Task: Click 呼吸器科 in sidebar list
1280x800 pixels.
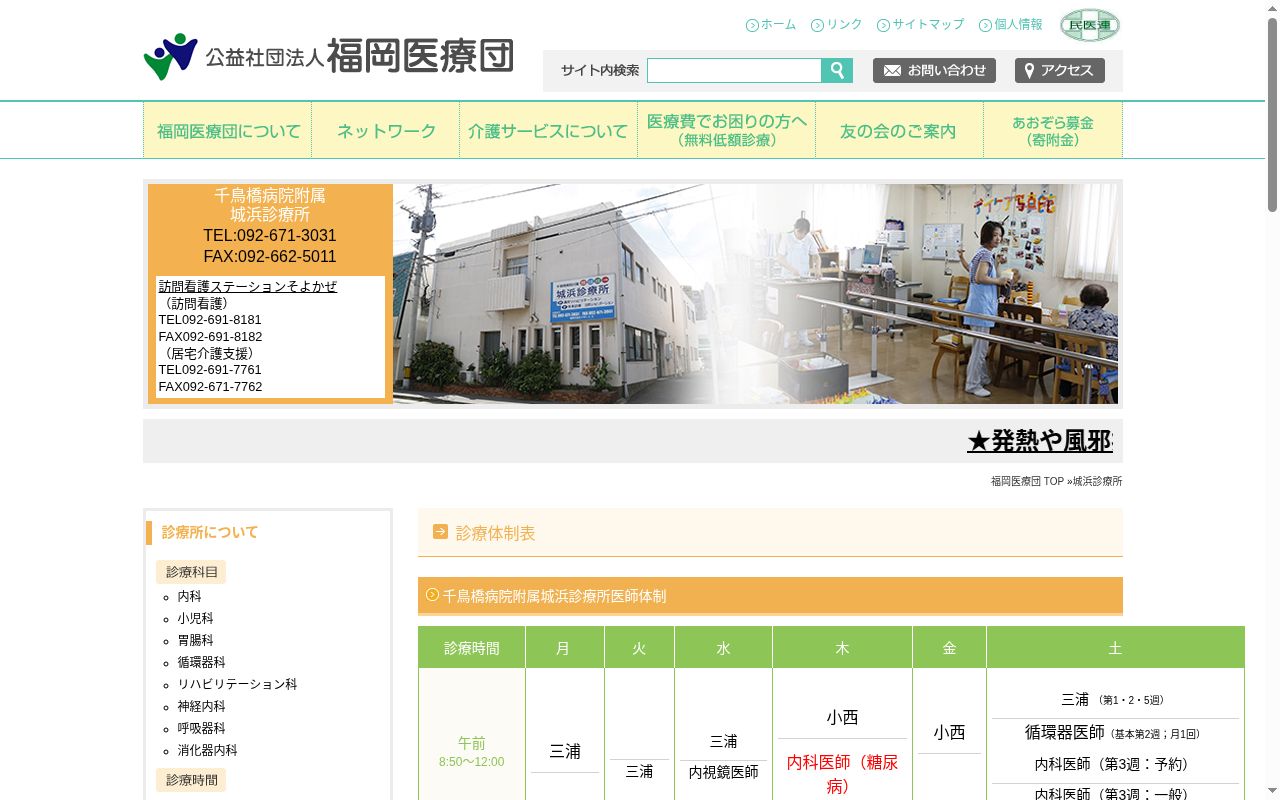Action: tap(201, 728)
